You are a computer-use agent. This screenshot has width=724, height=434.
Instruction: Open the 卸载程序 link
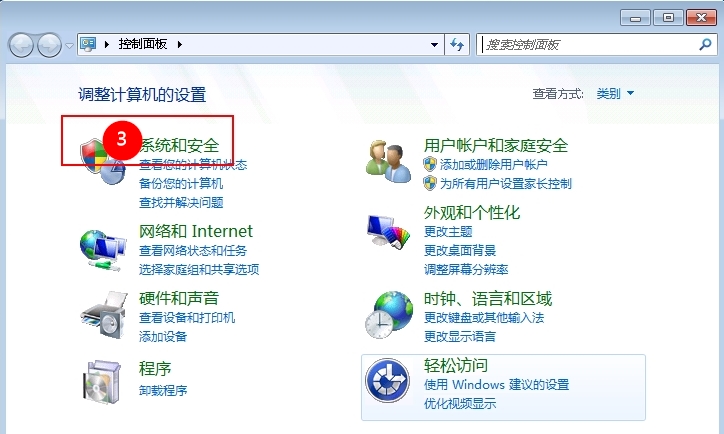click(163, 391)
